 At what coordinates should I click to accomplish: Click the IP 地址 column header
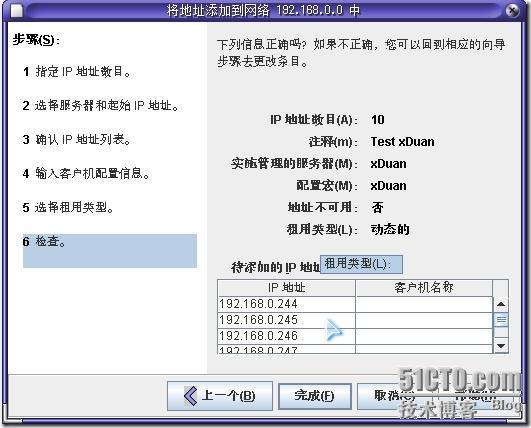286,288
